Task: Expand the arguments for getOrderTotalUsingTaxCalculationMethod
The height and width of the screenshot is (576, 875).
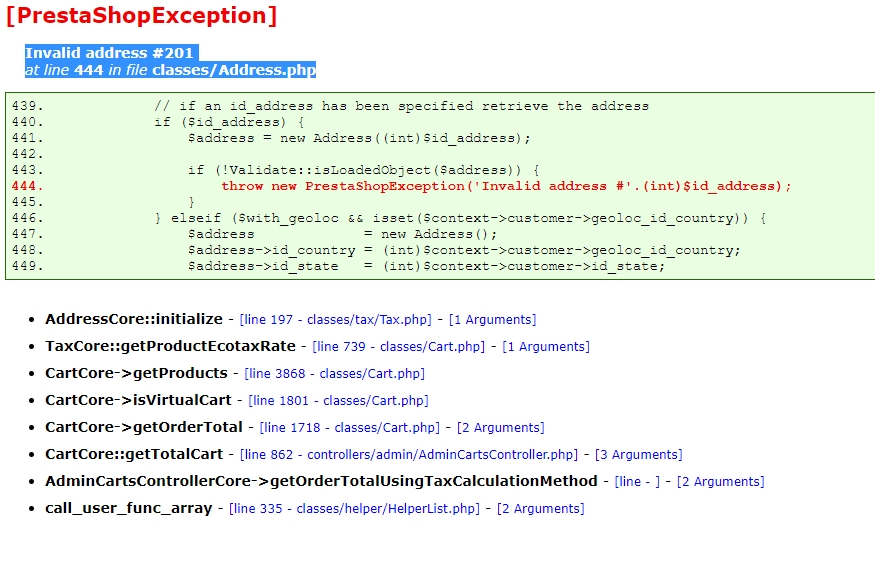Action: click(720, 481)
